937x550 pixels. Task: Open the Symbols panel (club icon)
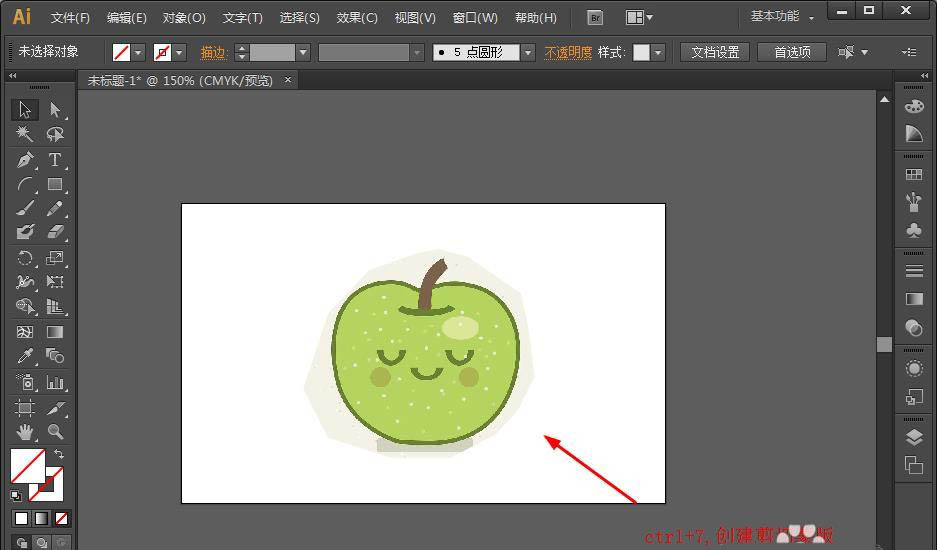pos(914,230)
